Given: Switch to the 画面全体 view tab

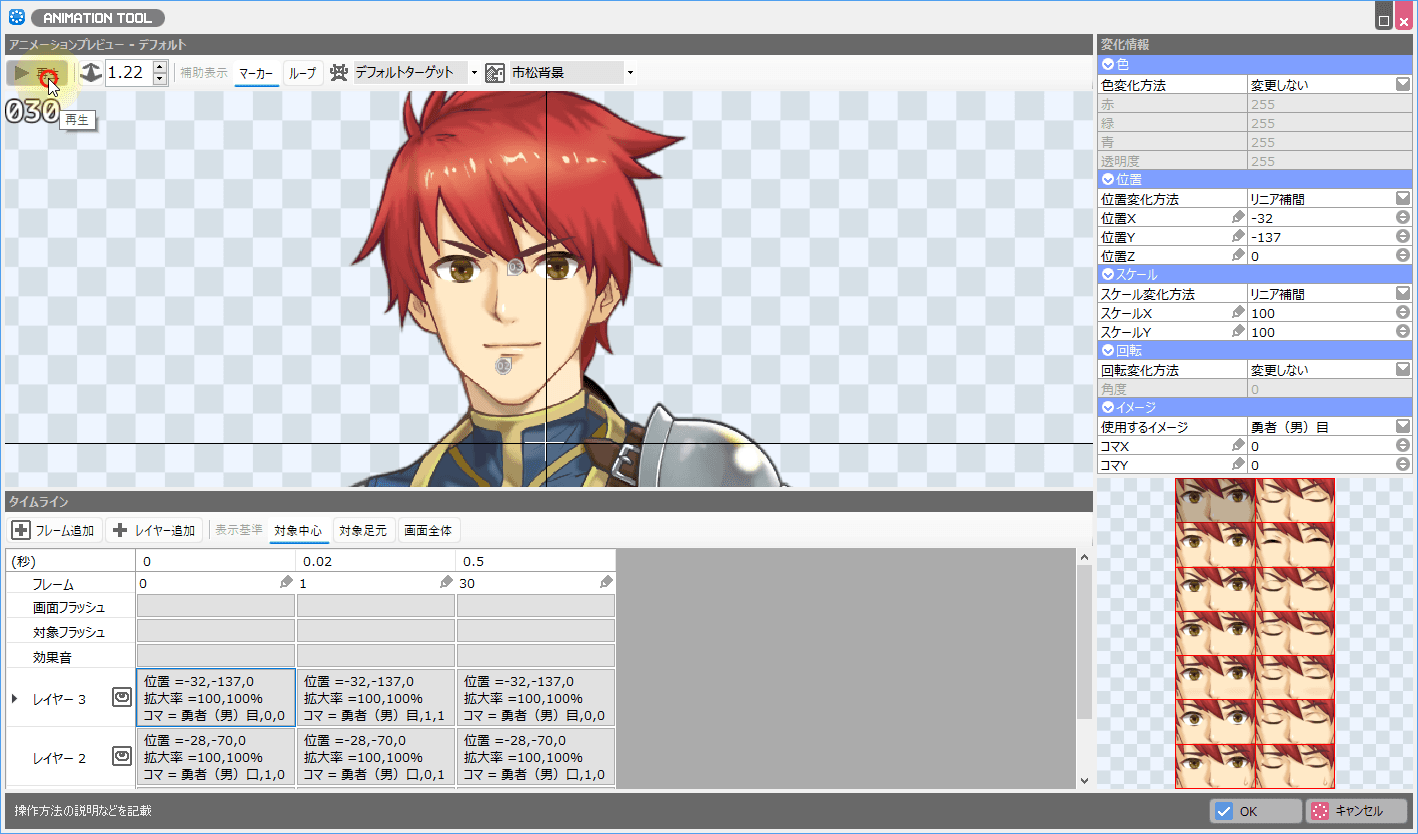Looking at the screenshot, I should pos(429,530).
